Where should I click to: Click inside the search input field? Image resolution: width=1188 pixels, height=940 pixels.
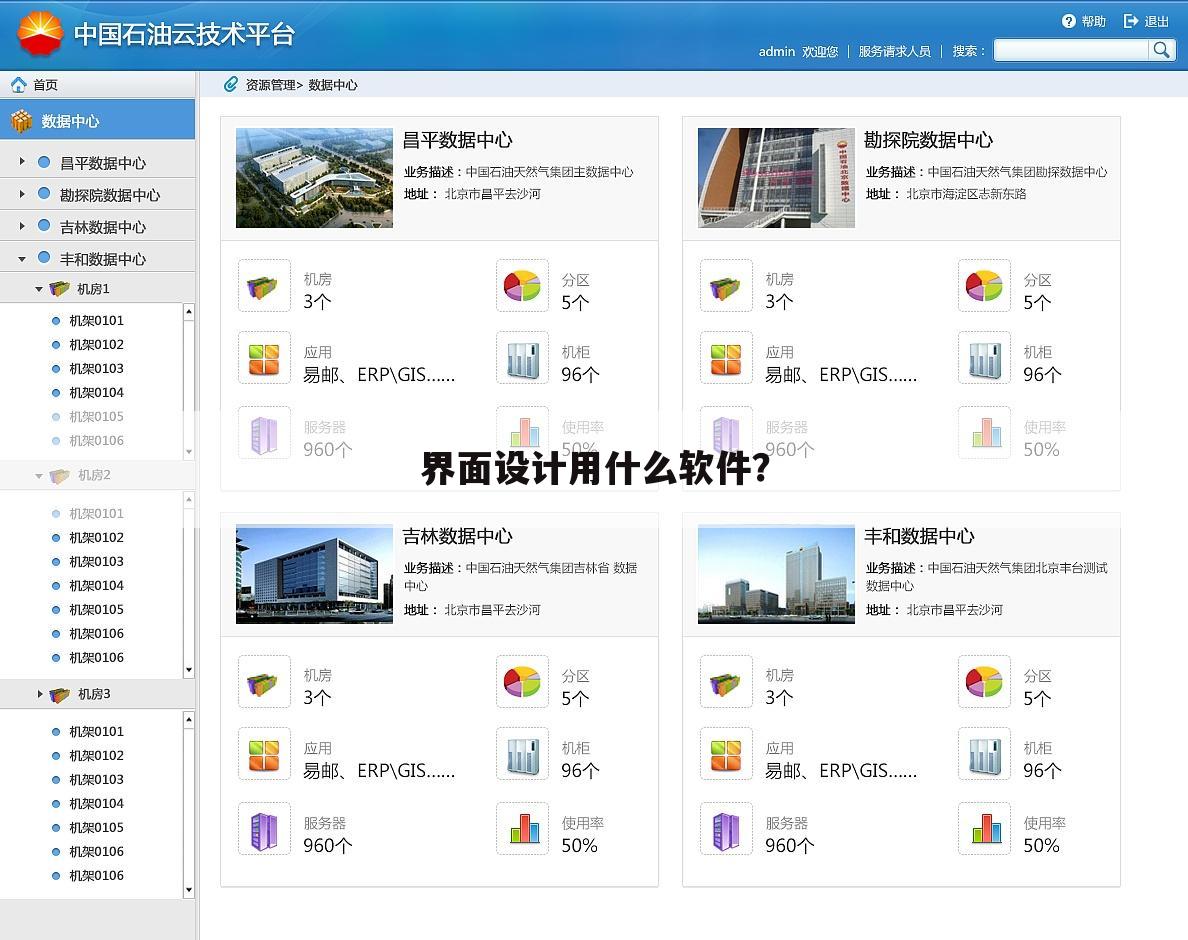point(1070,50)
